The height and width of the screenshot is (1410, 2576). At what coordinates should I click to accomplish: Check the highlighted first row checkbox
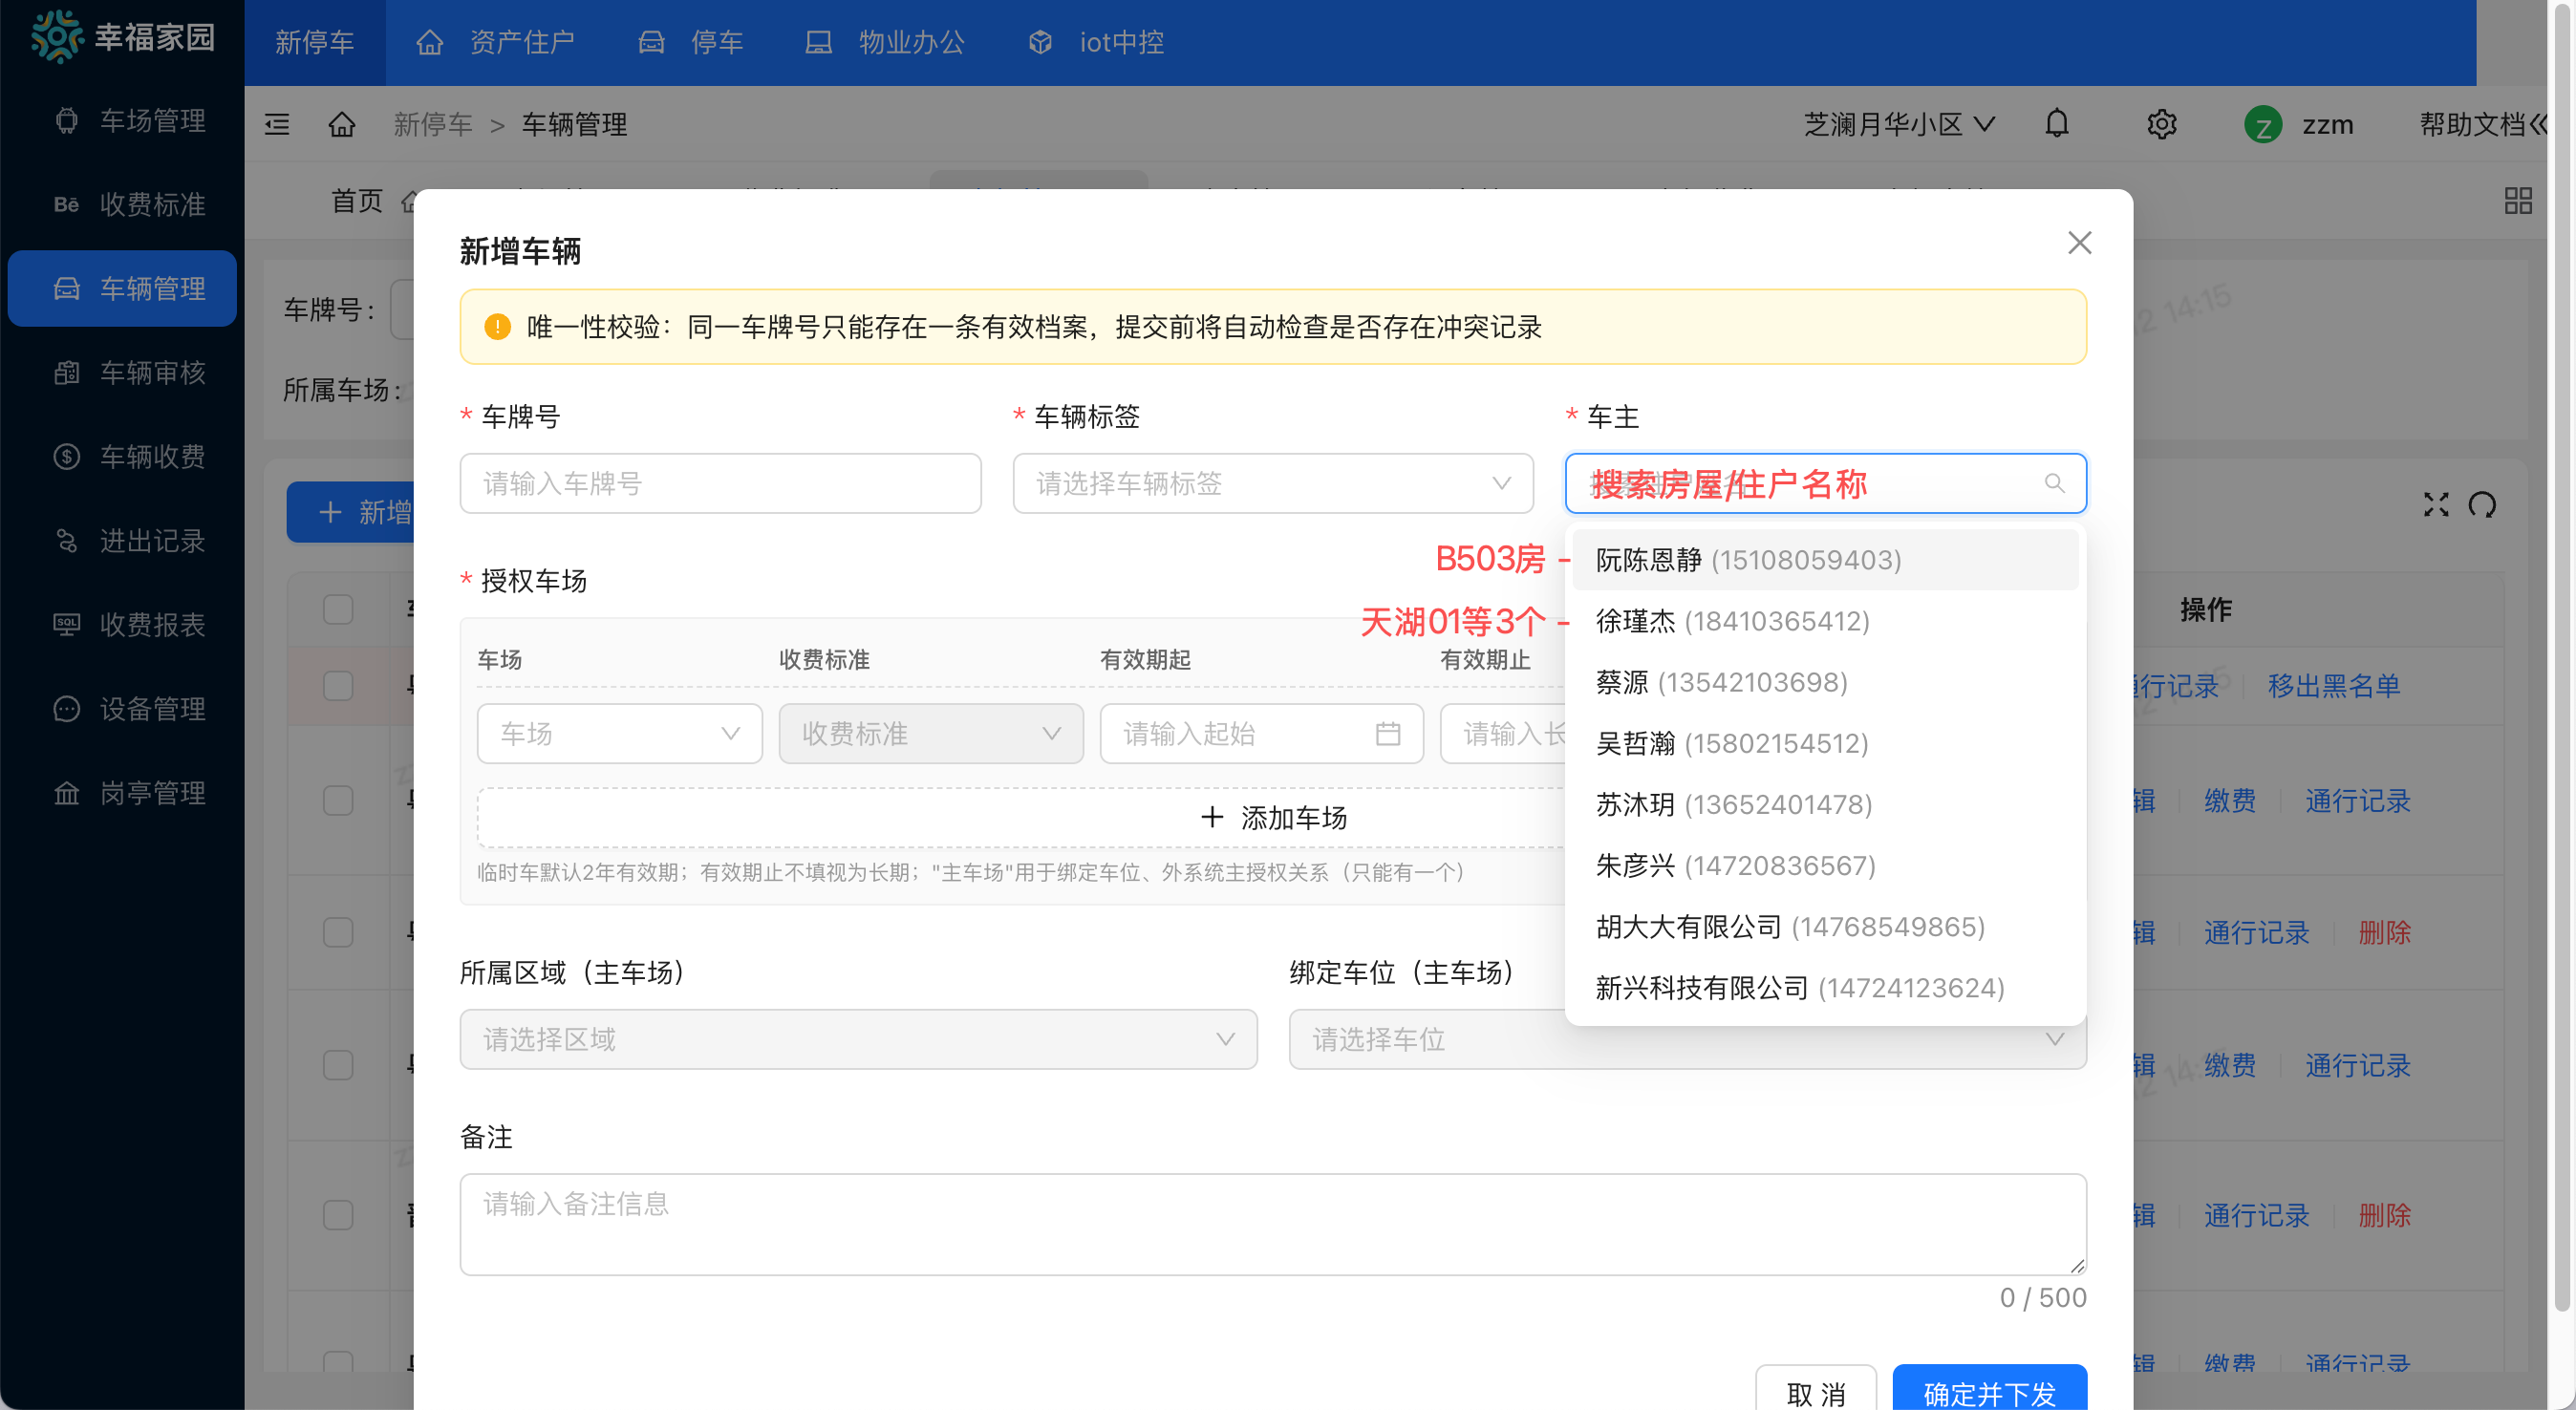click(x=338, y=686)
